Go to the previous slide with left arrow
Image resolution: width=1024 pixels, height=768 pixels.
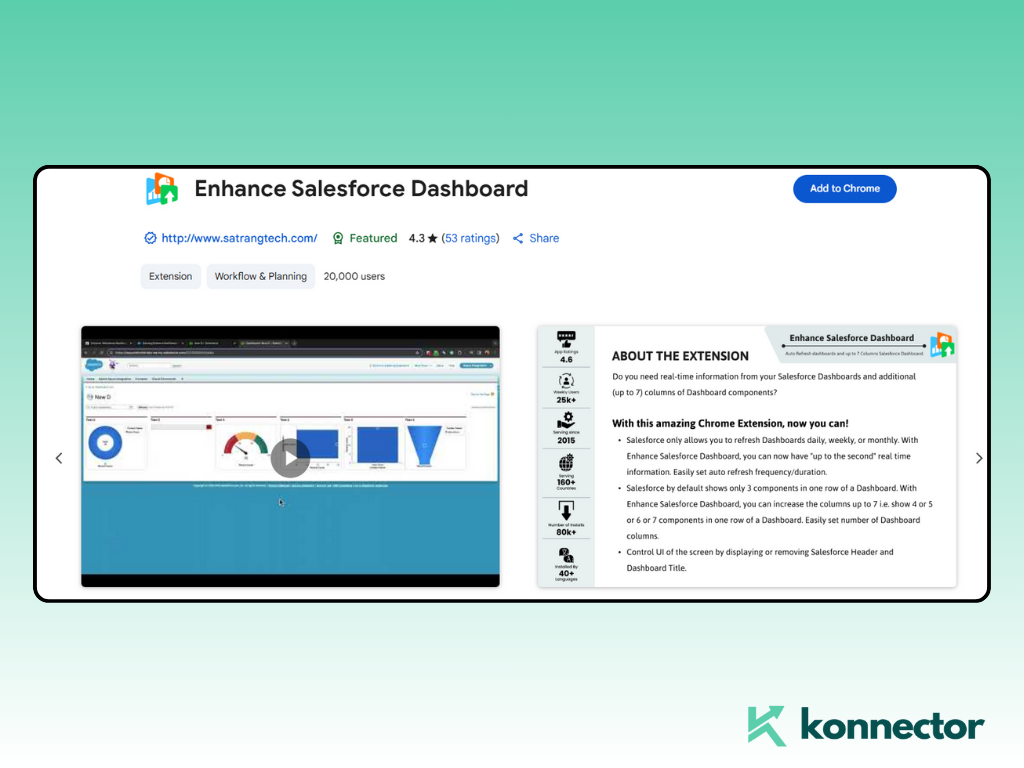click(59, 458)
